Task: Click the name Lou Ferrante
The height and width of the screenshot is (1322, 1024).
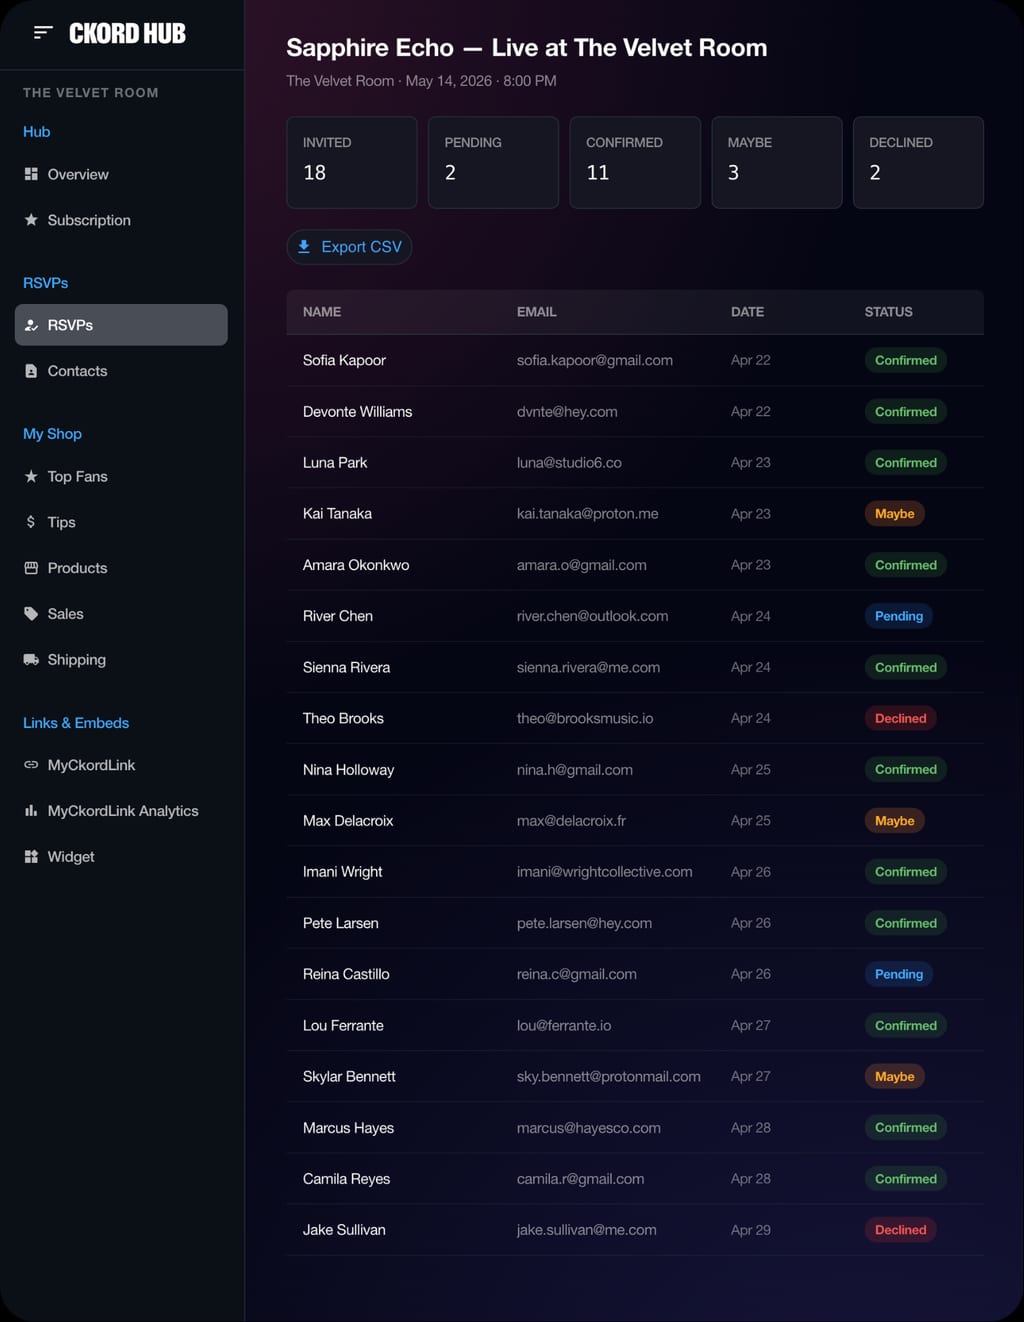Action: click(x=343, y=1026)
